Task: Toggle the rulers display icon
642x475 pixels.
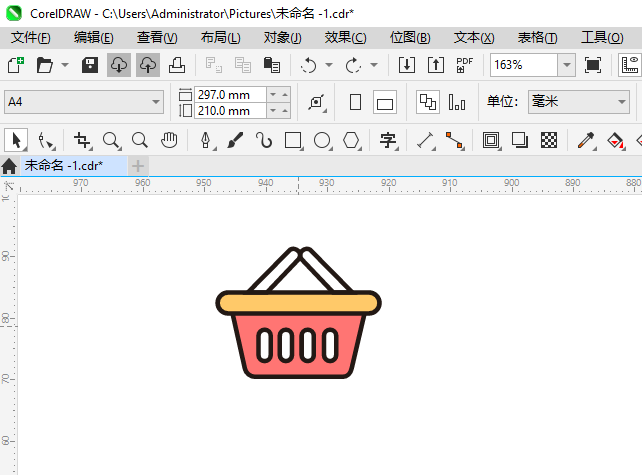Action: (630, 65)
